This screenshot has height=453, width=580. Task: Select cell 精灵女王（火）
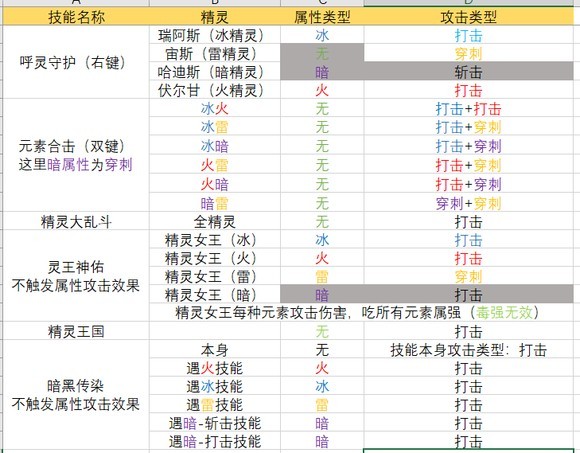(215, 258)
